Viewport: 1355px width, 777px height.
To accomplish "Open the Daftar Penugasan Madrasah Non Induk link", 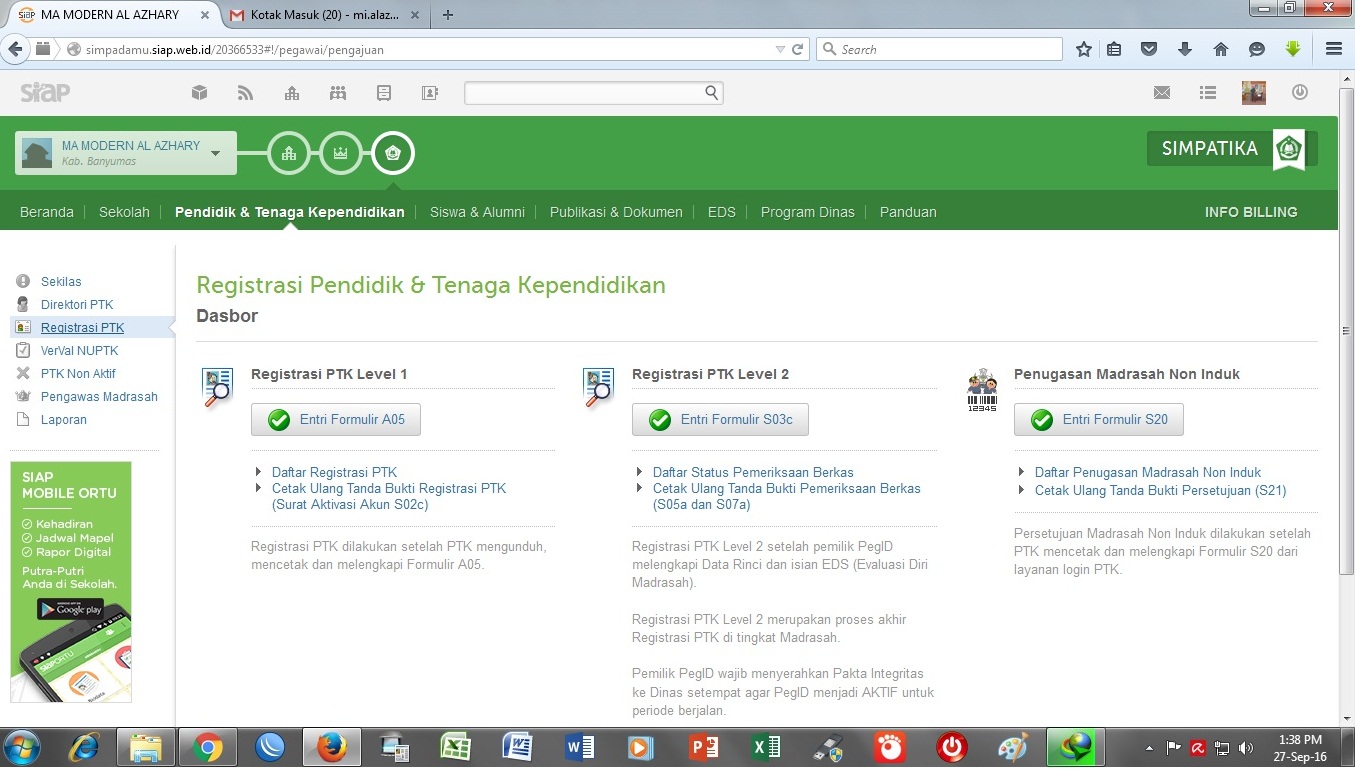I will [x=1147, y=471].
